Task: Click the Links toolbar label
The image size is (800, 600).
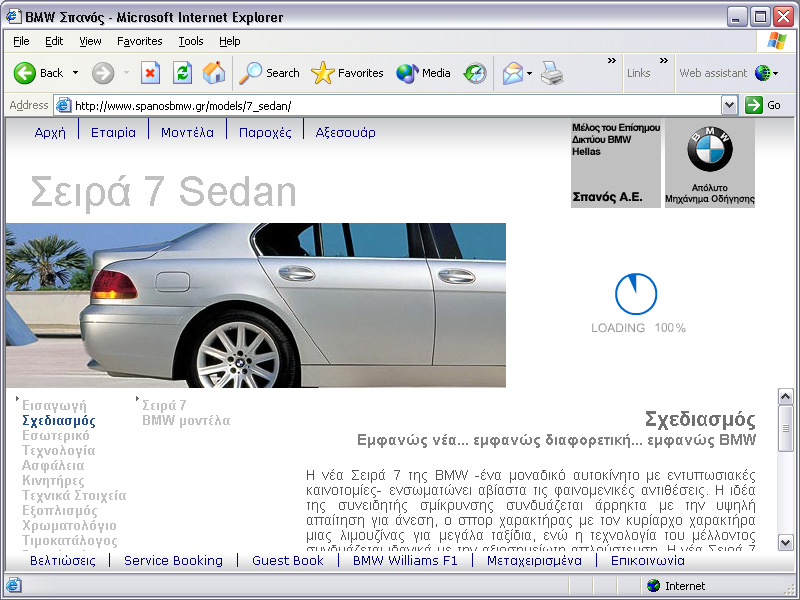Action: (639, 73)
